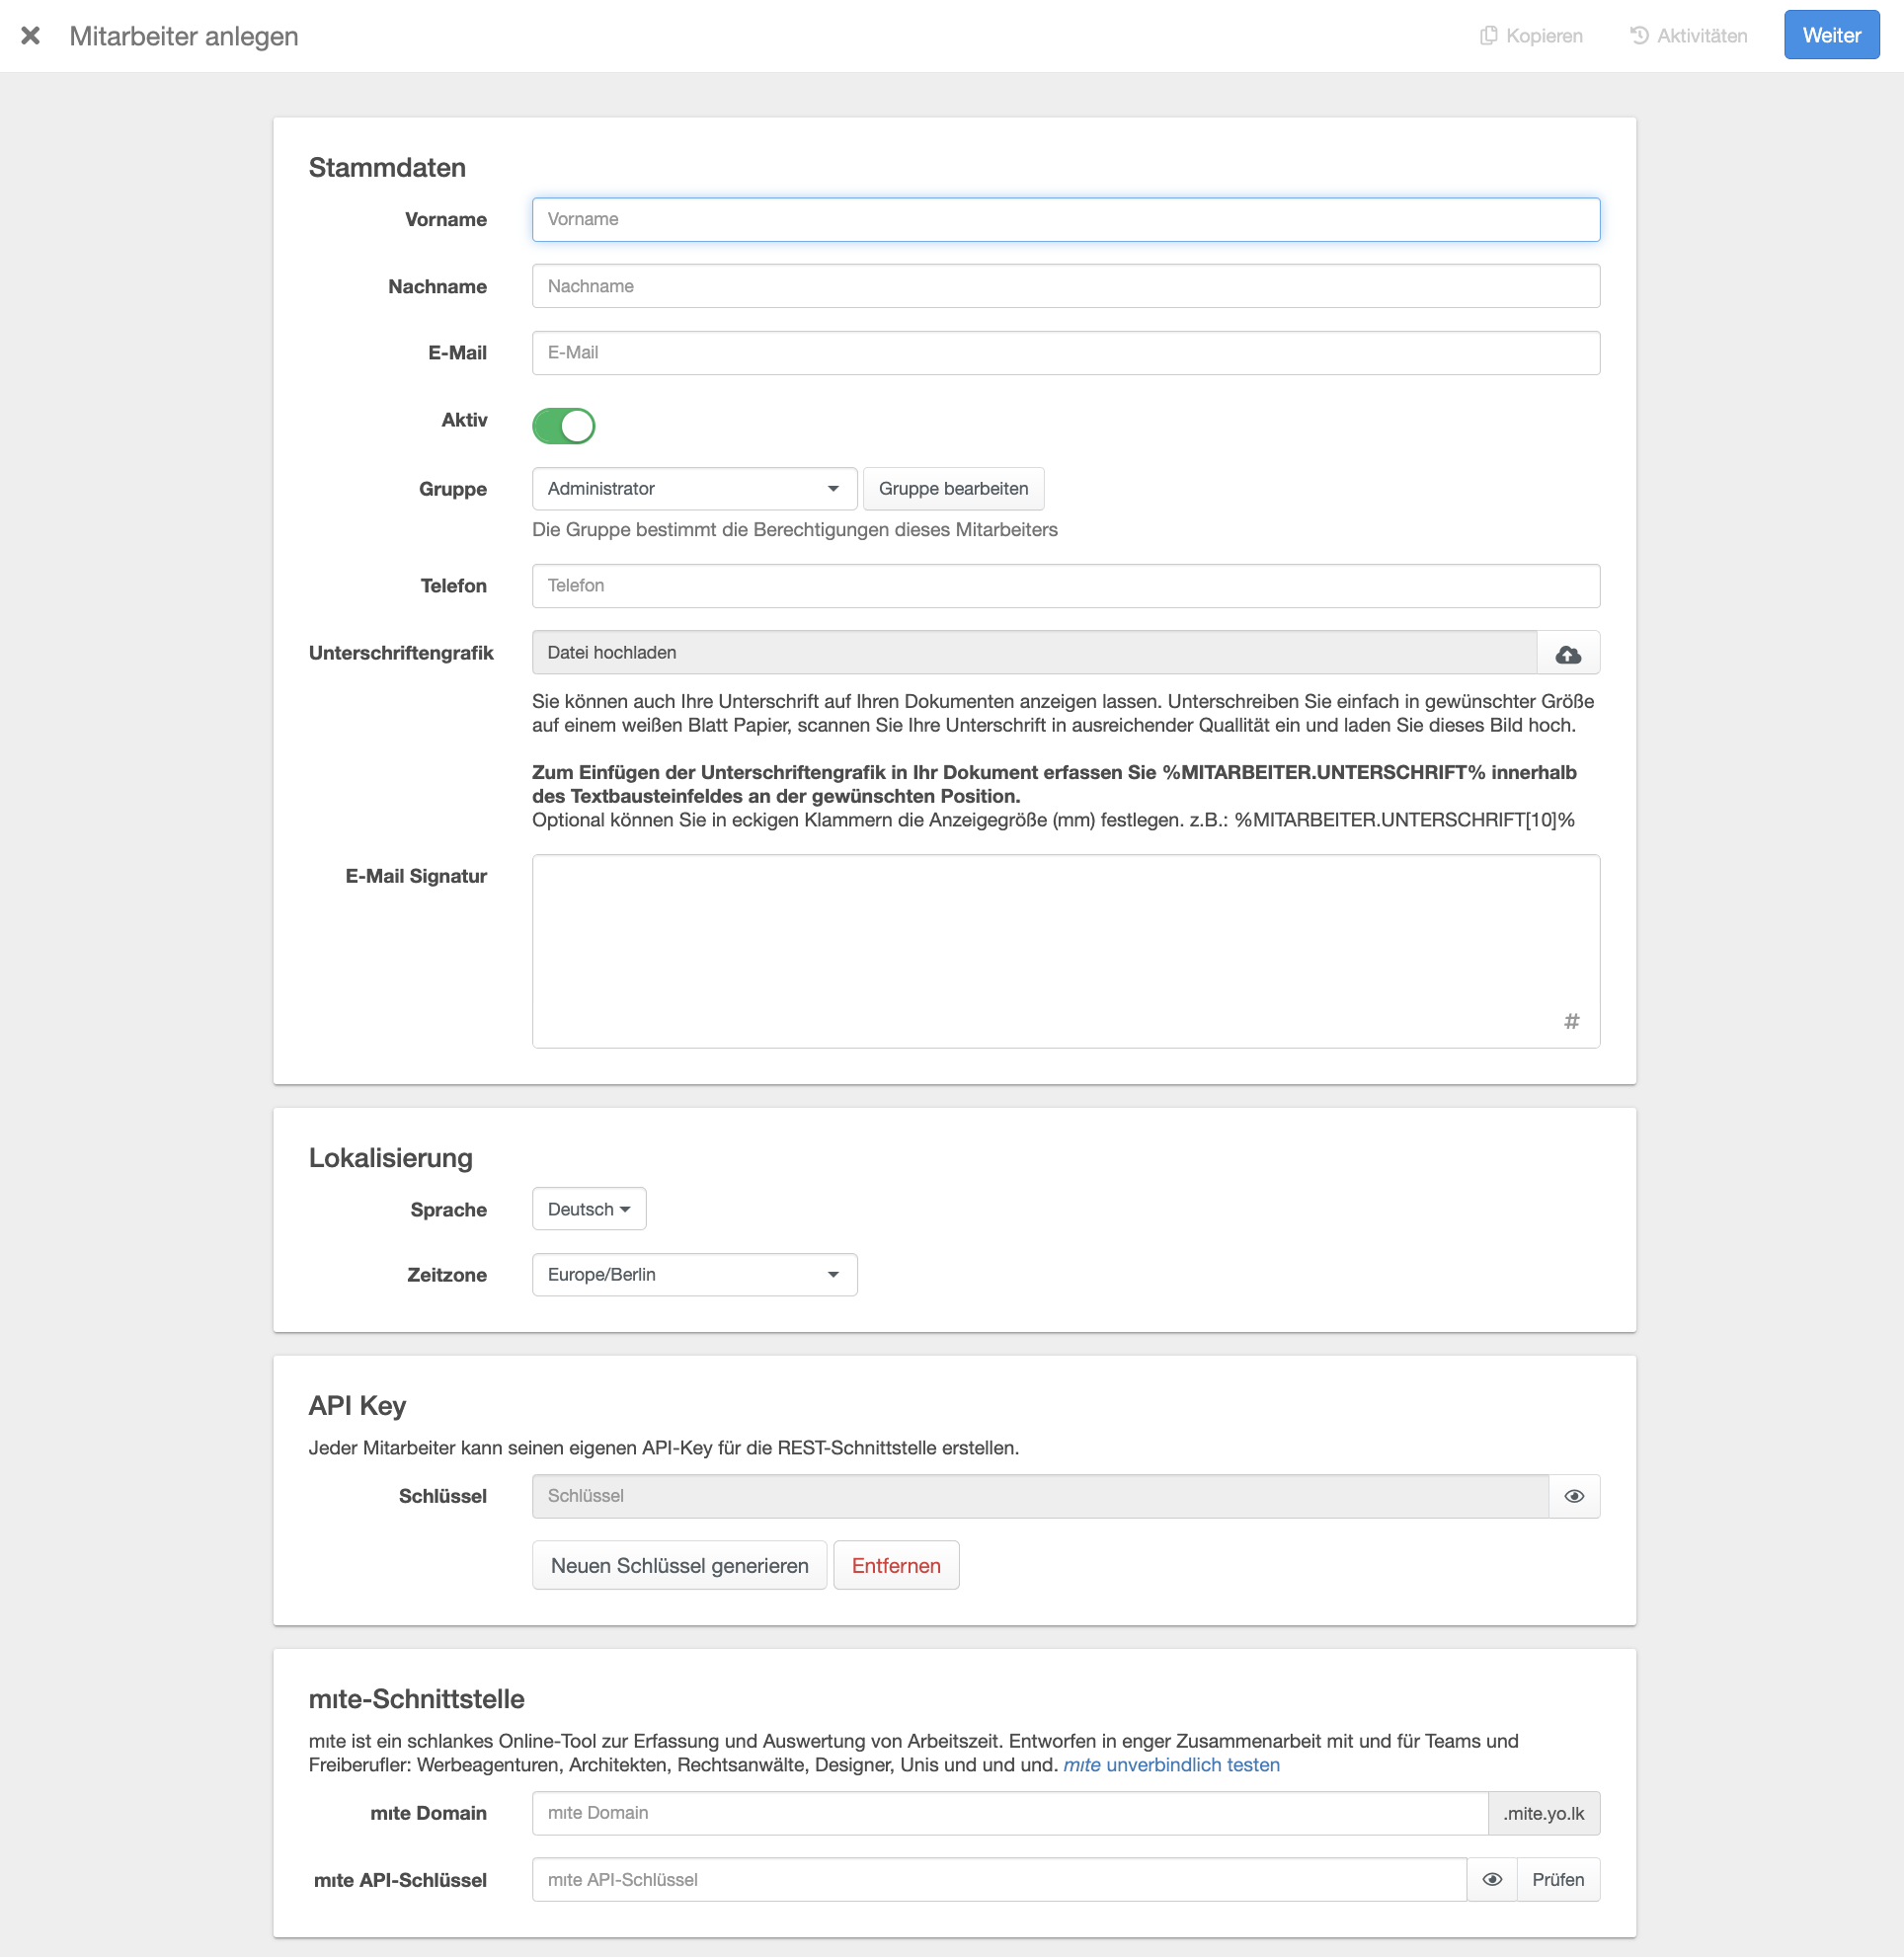Show the API Schlüssel via eye icon
This screenshot has width=1904, height=1957.
[x=1573, y=1496]
